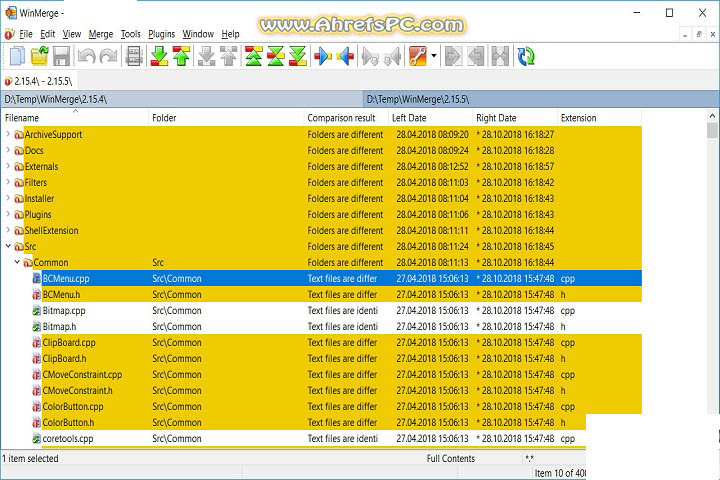Open dropdown arrow next to Options wrench

point(433,56)
